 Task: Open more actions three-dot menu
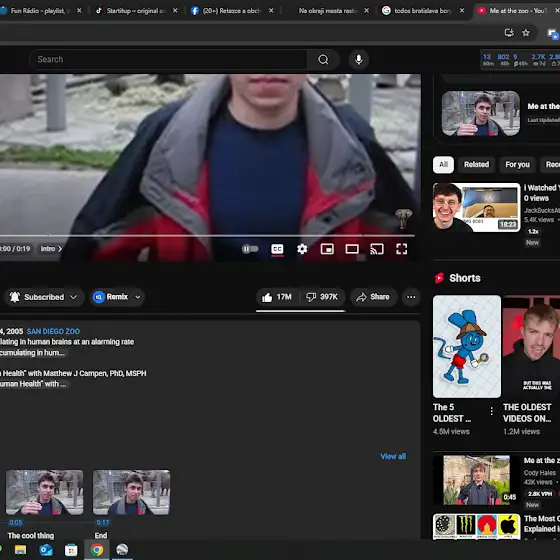[x=411, y=297]
